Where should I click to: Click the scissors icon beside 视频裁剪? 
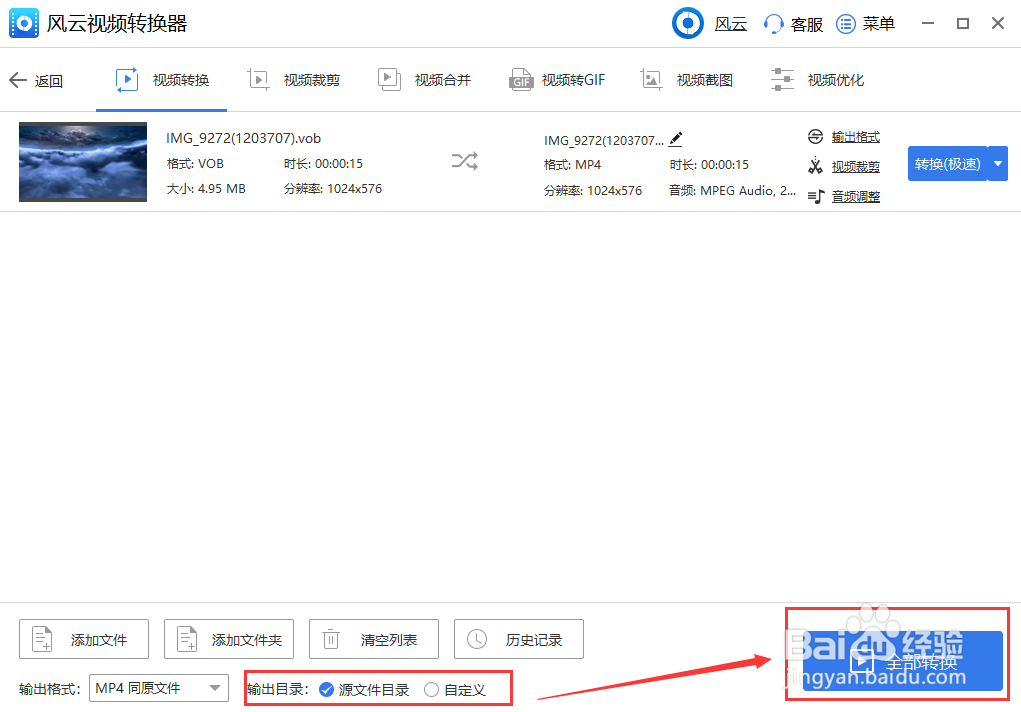pos(815,165)
